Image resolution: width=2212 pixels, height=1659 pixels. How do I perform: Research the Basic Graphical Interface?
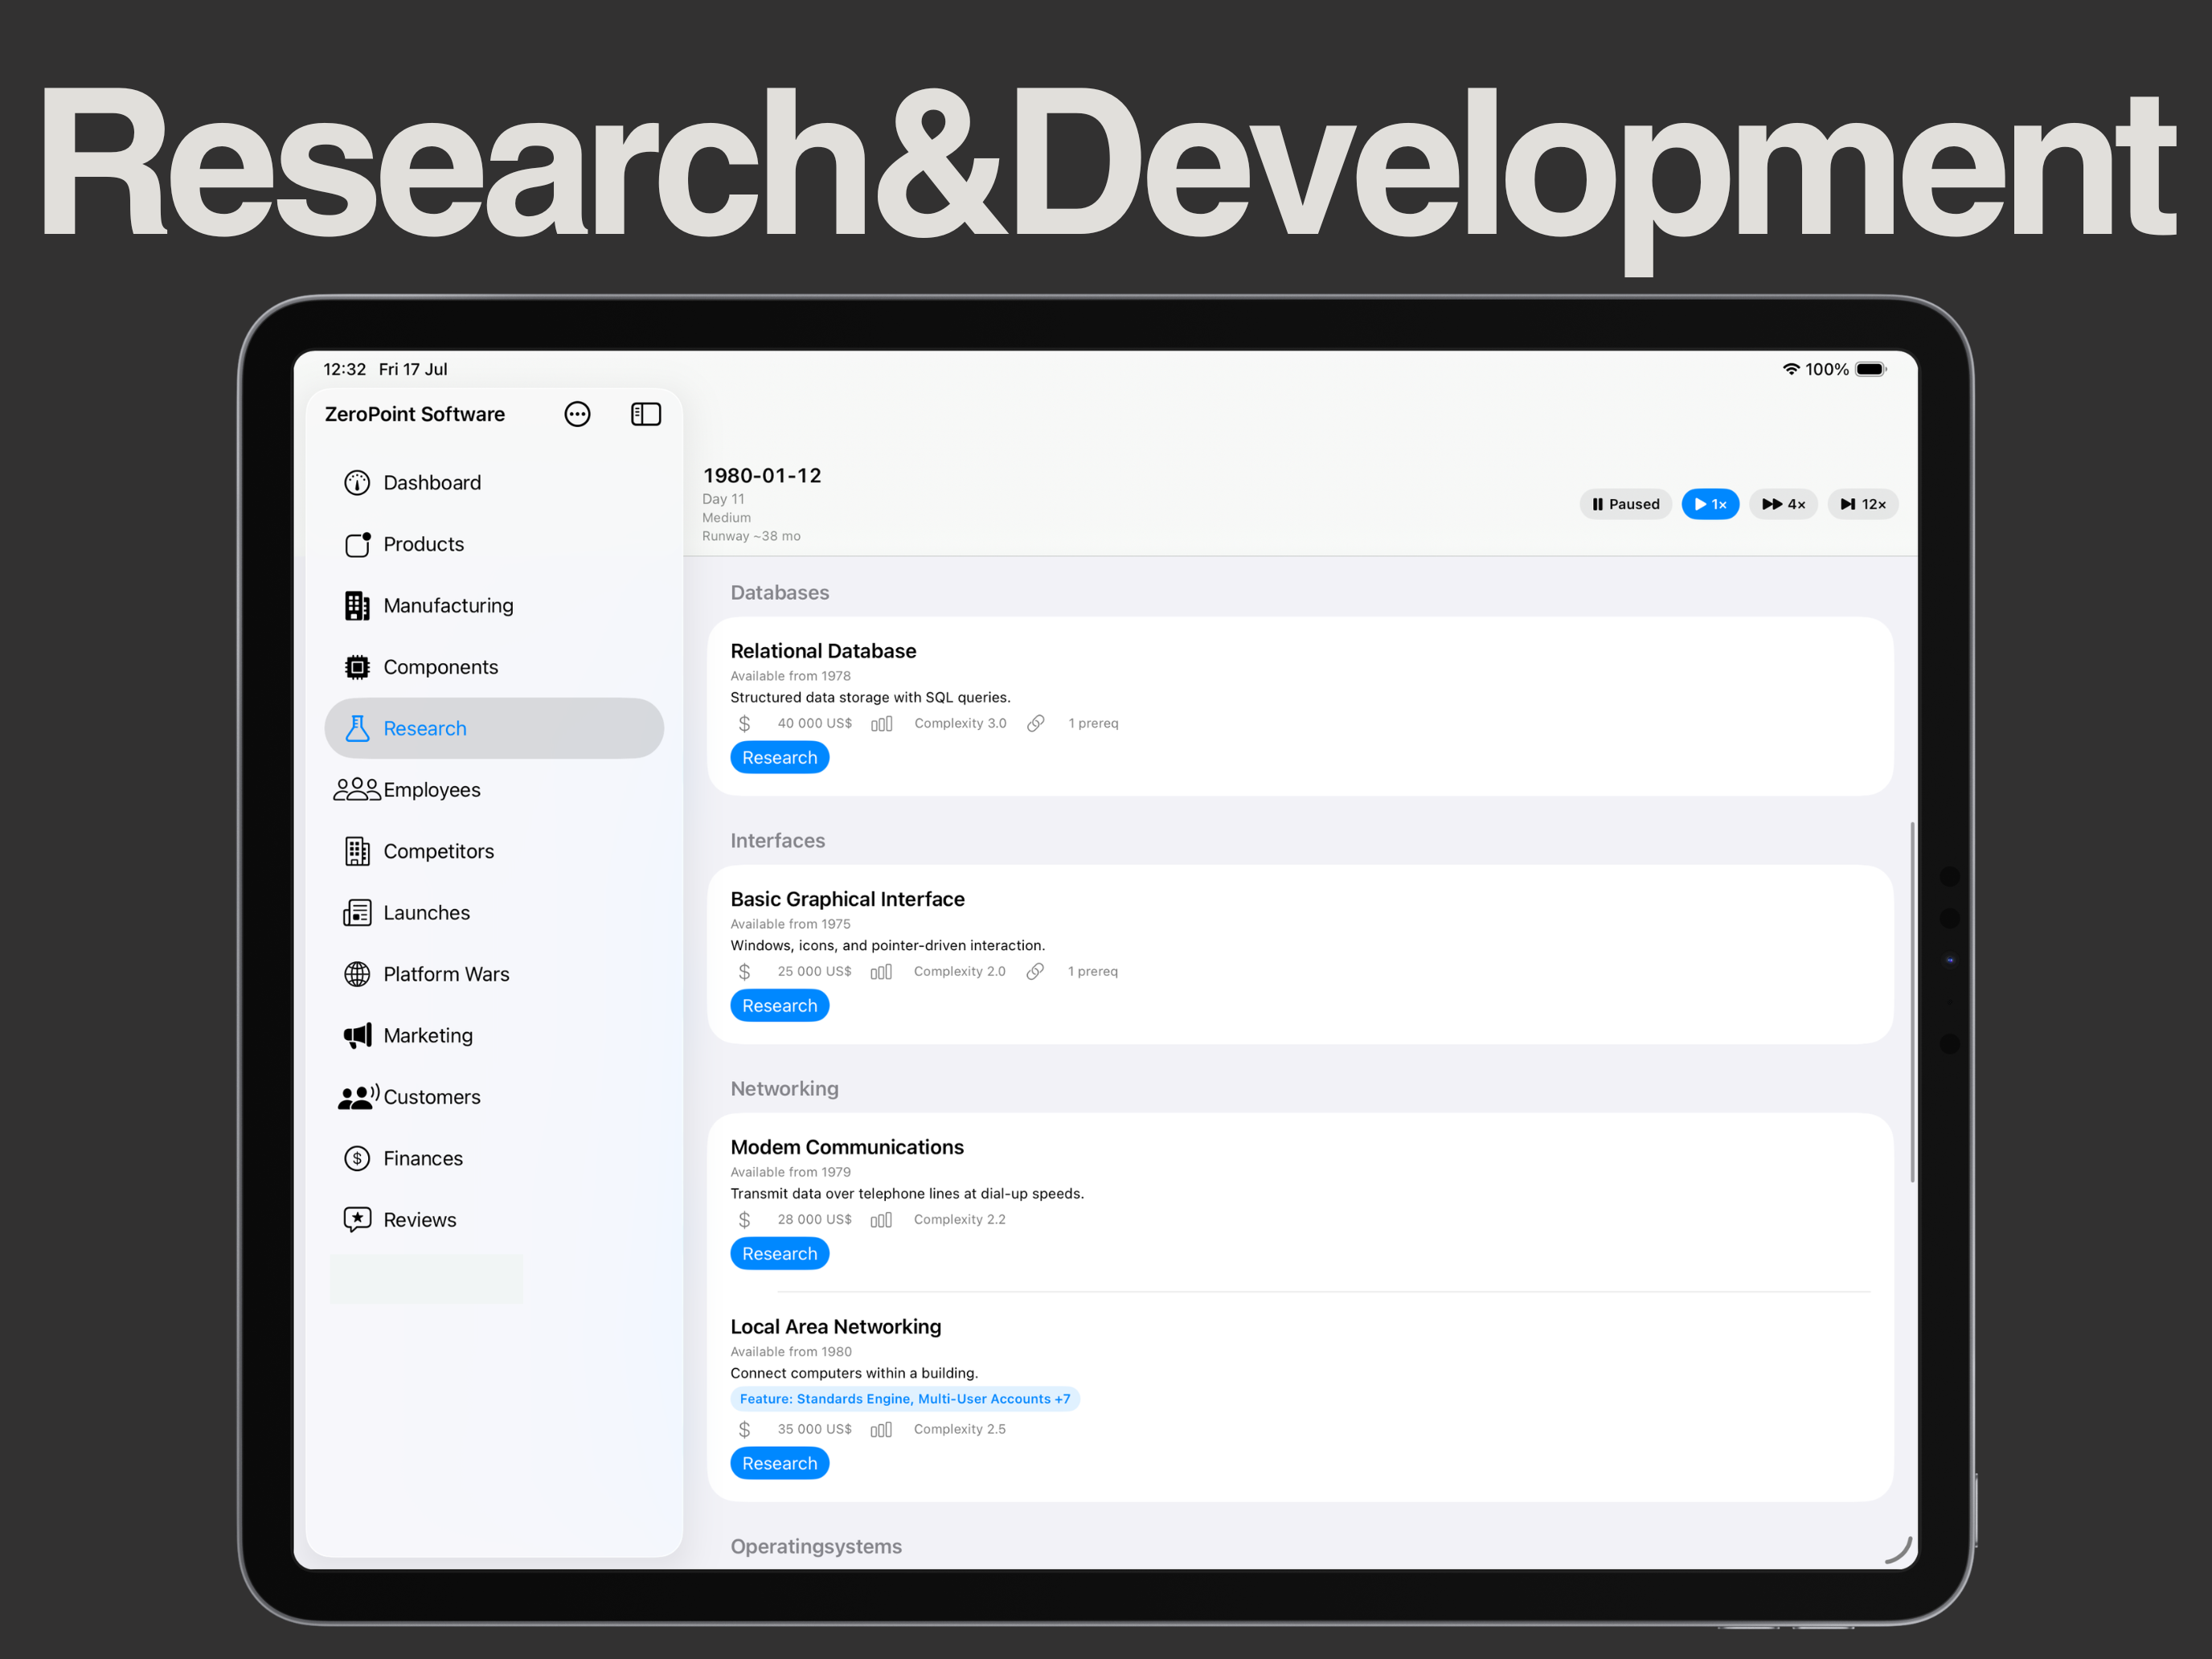point(779,1006)
